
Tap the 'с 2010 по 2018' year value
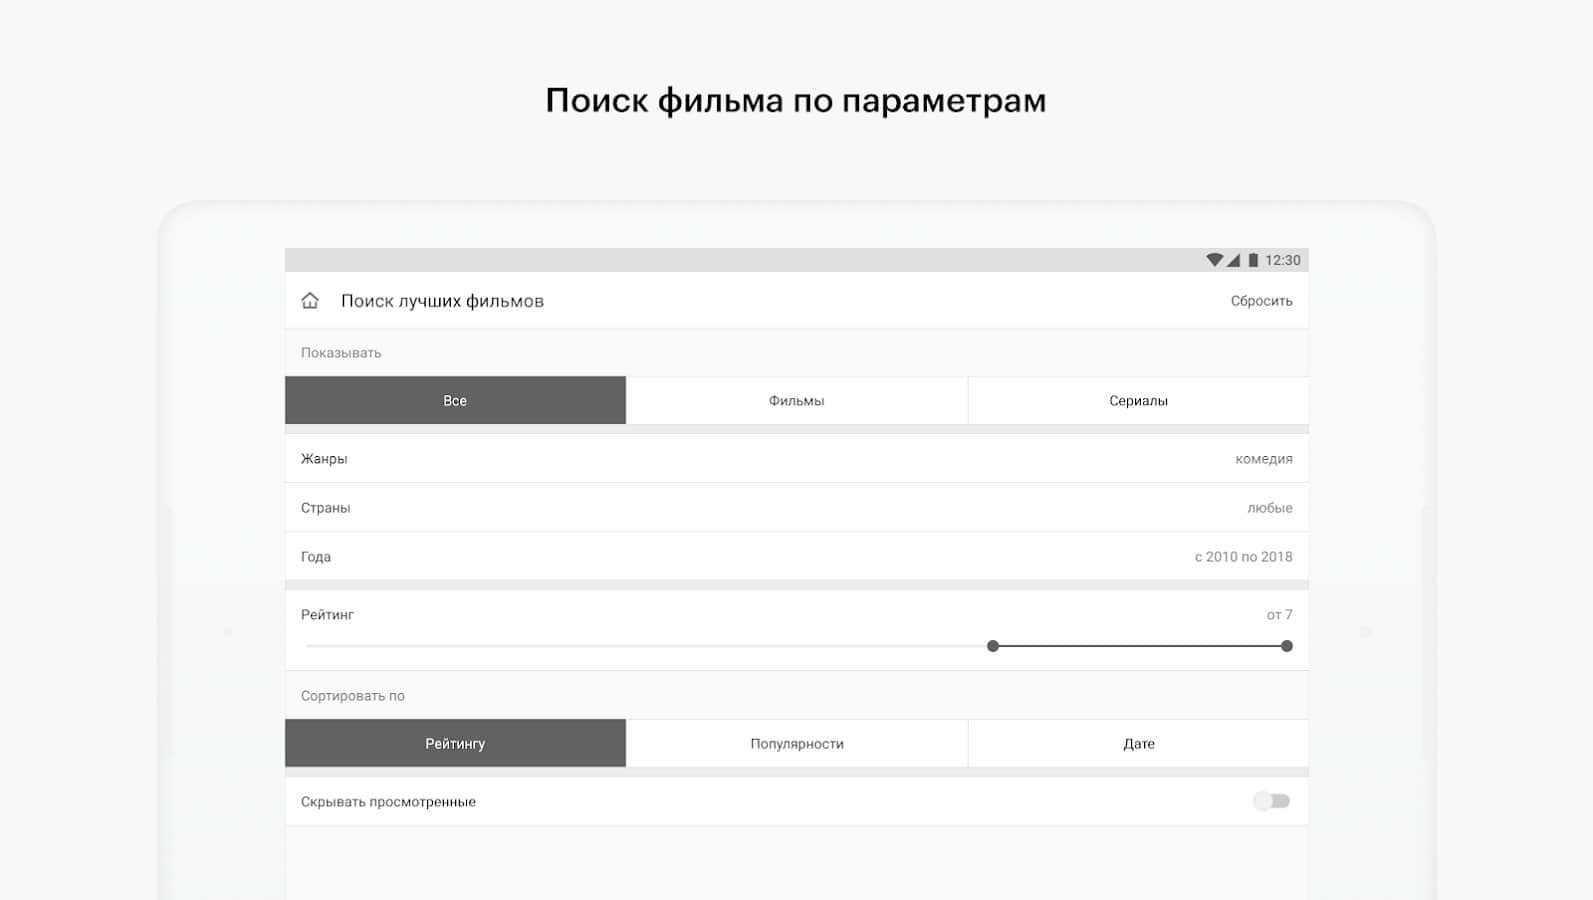(1243, 557)
